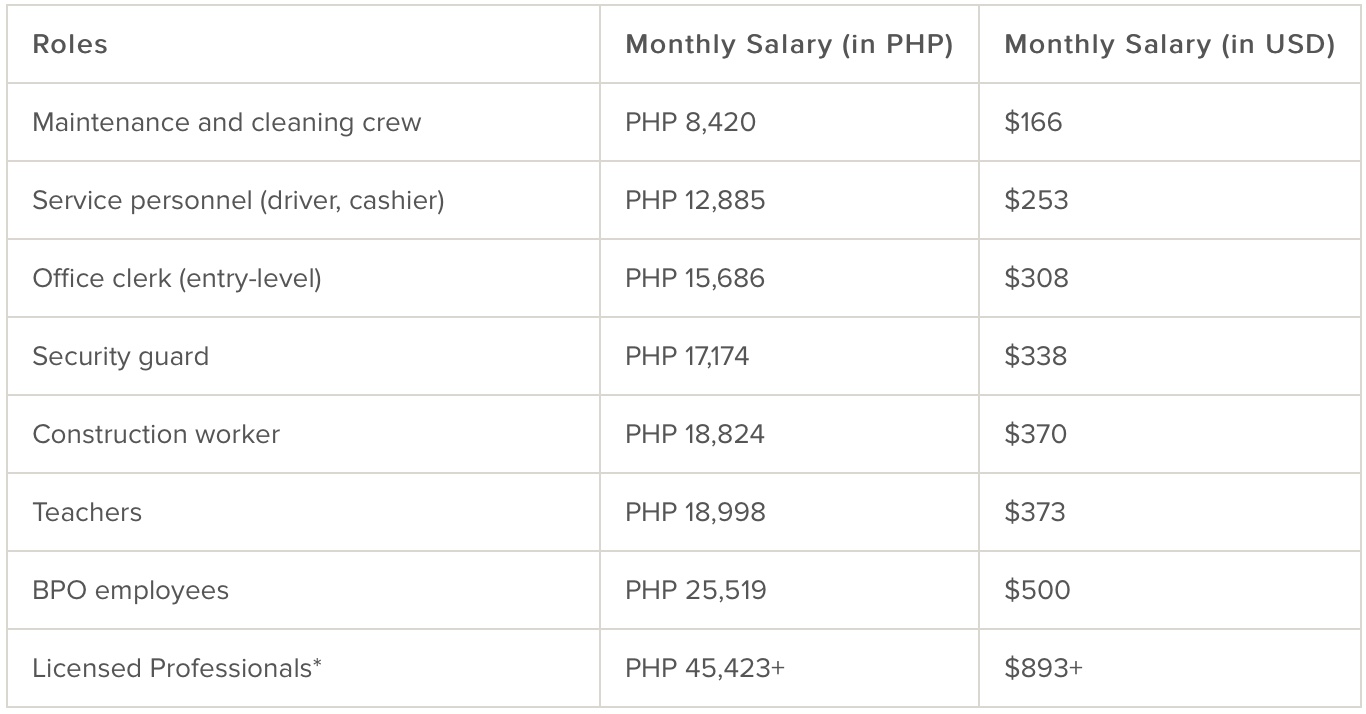This screenshot has height=714, width=1366.
Task: Click the Roles column header
Action: [70, 45]
